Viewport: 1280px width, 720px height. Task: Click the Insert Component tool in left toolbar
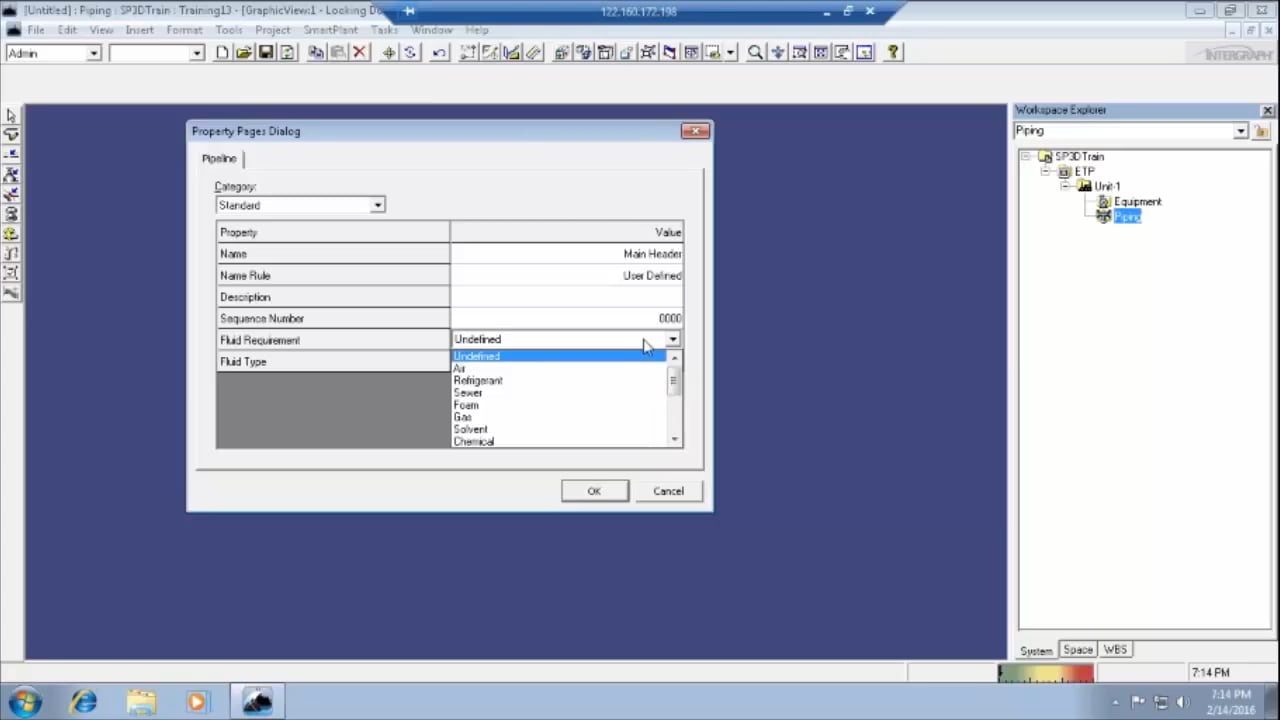(x=11, y=174)
